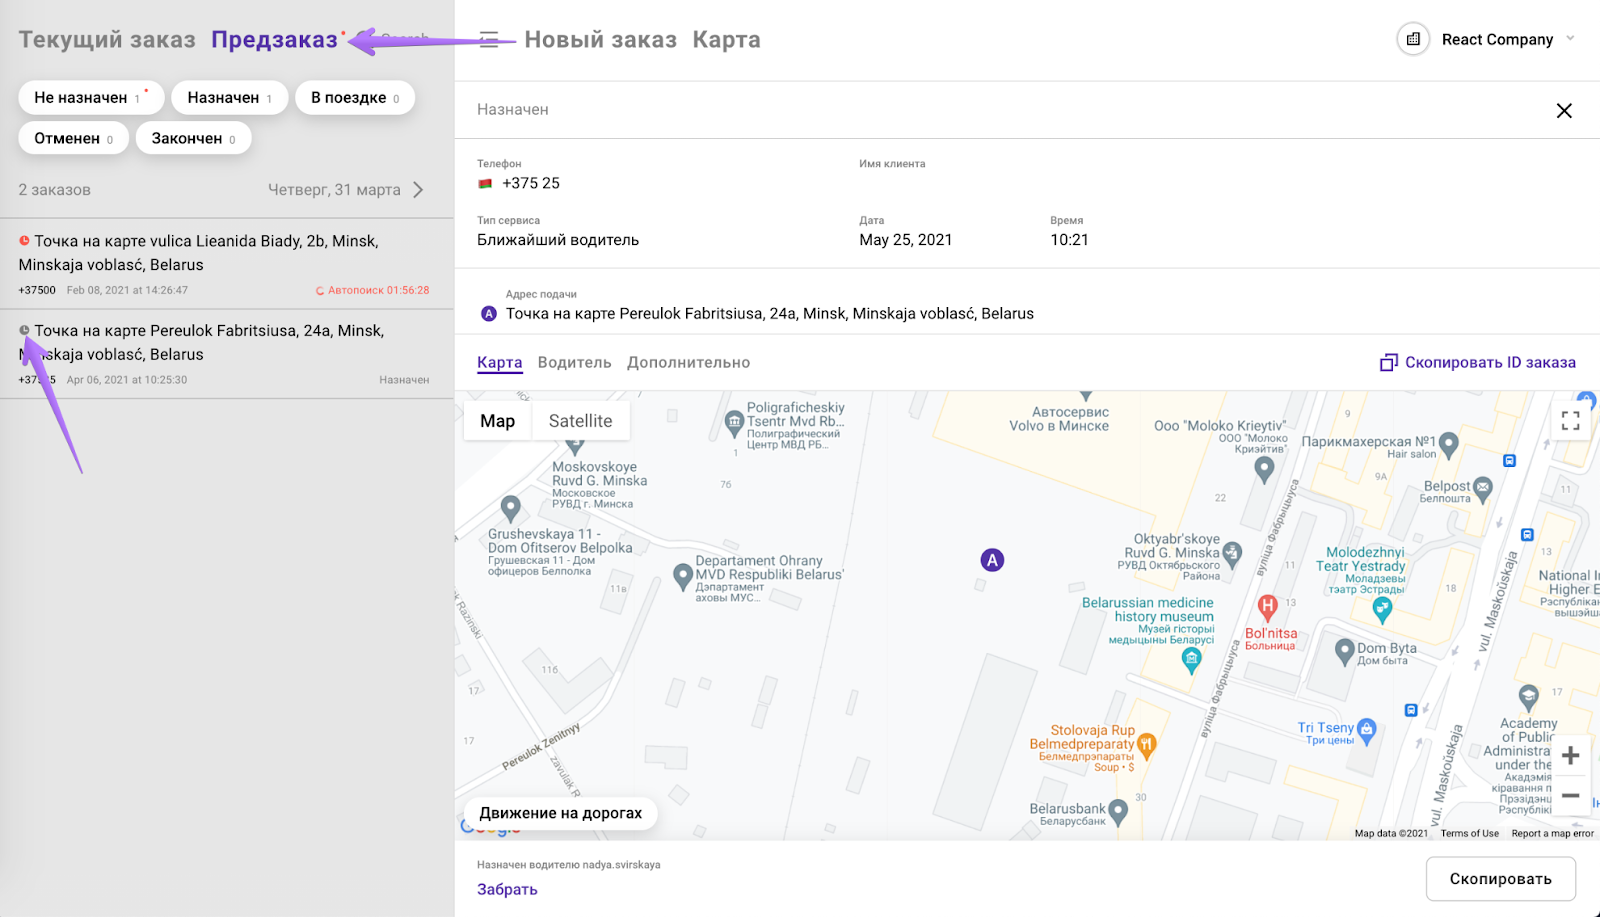Toggle fullscreen map view
This screenshot has width=1600, height=917.
tap(1570, 421)
